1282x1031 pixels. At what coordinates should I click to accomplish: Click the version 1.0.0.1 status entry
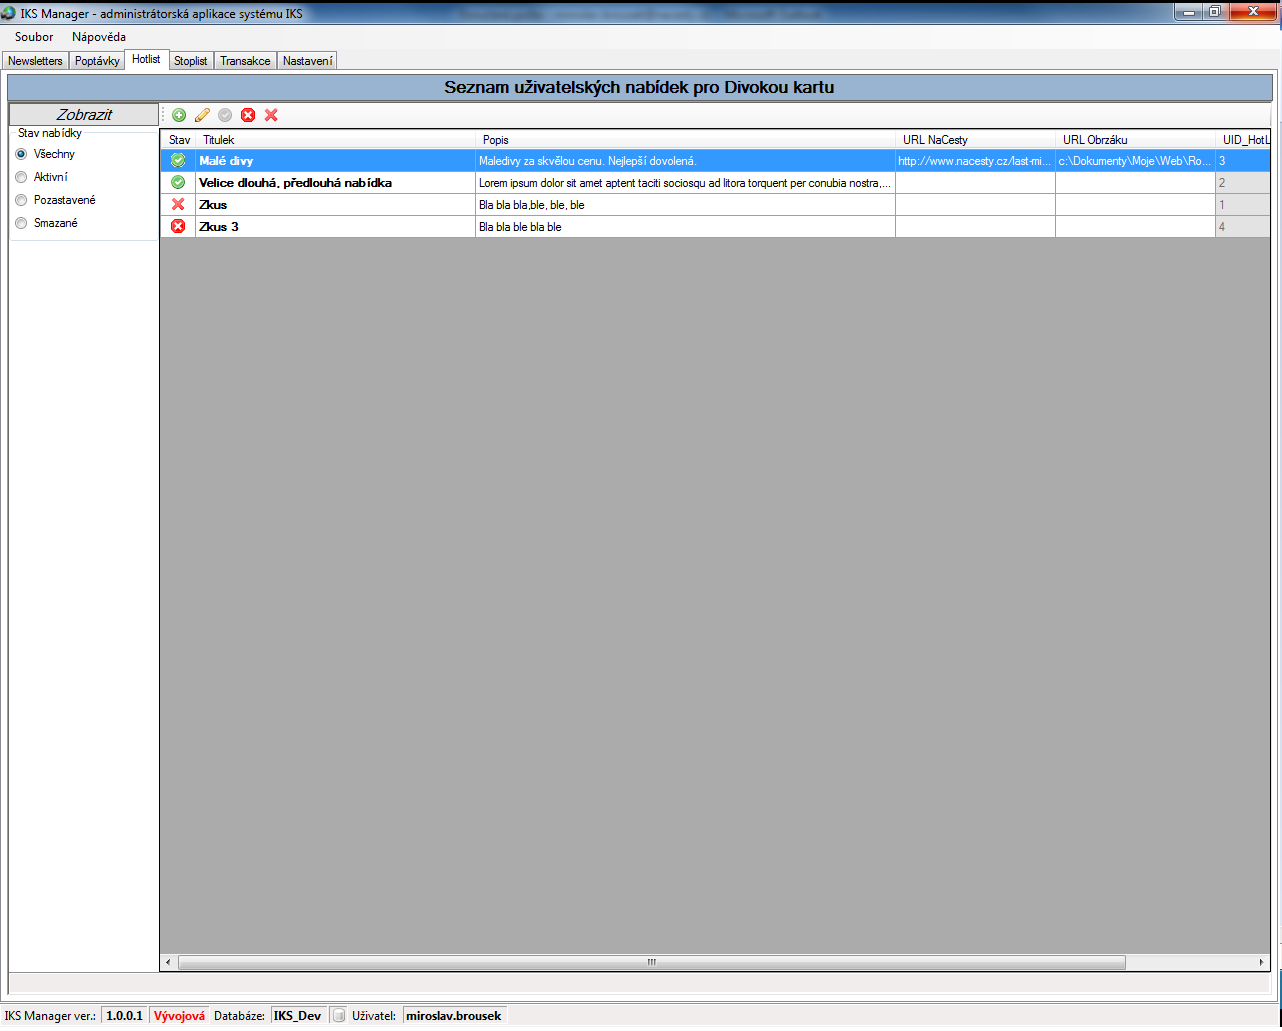(125, 1015)
